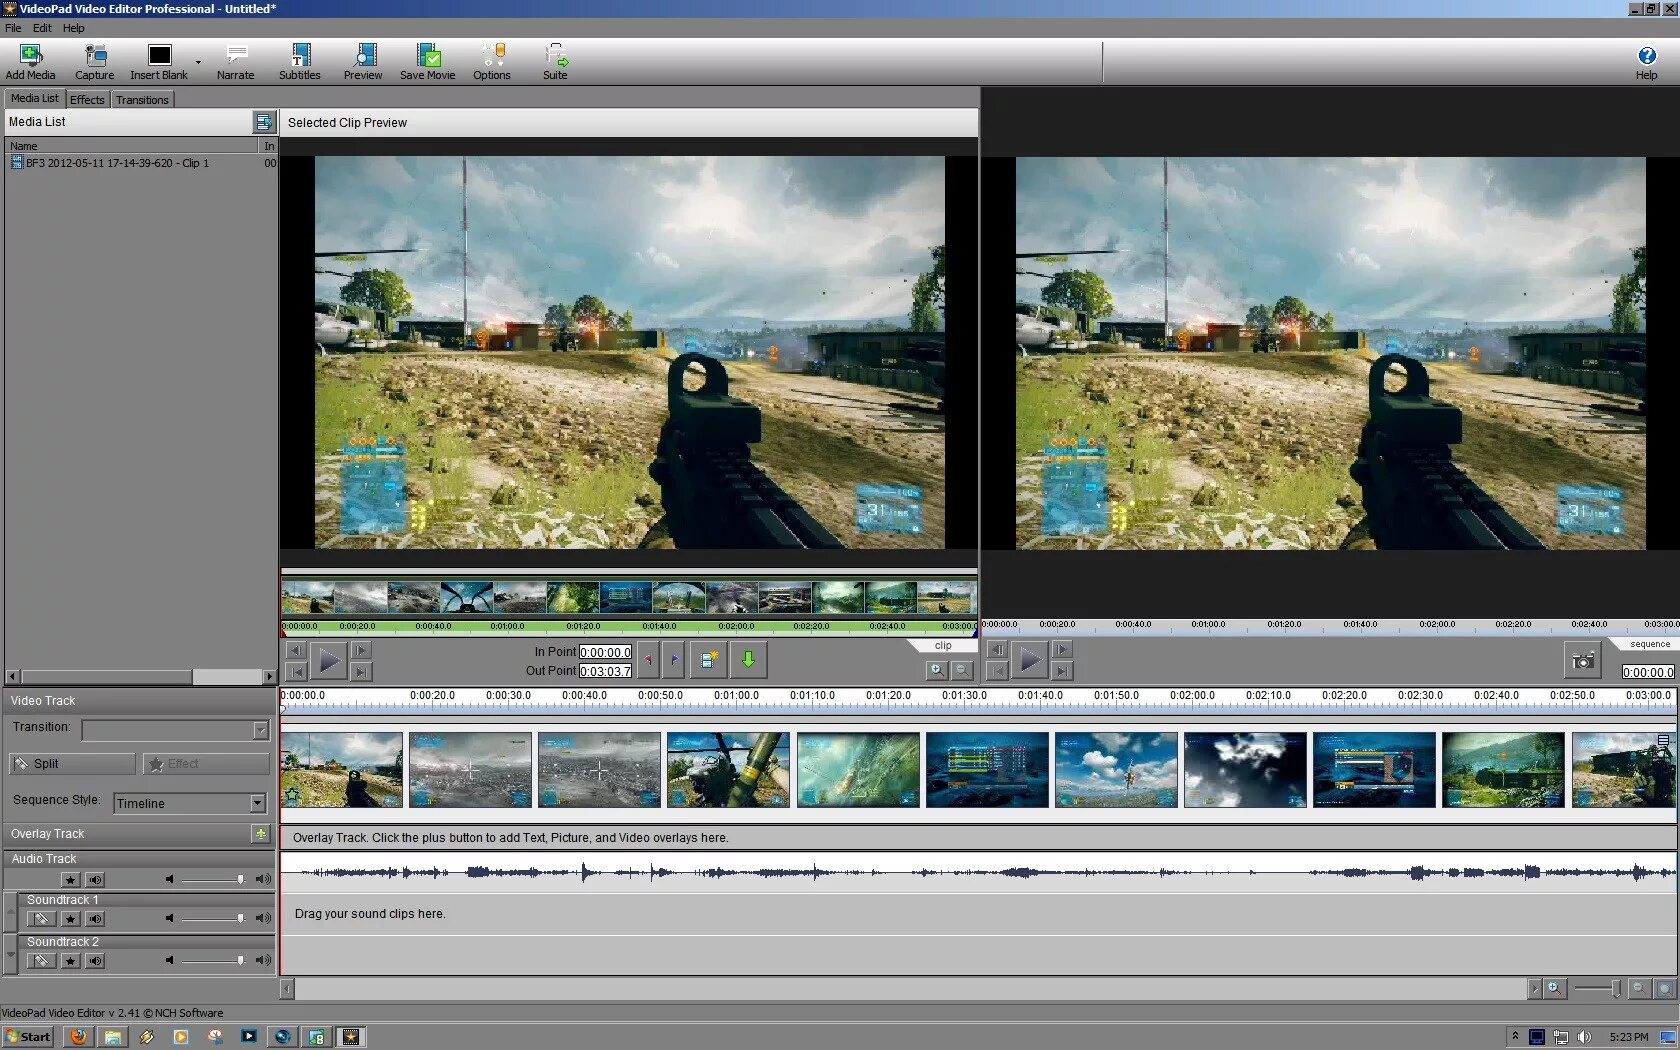Image resolution: width=1680 pixels, height=1050 pixels.
Task: Mute Soundtrack 1 with the speaker button
Action: coord(95,919)
